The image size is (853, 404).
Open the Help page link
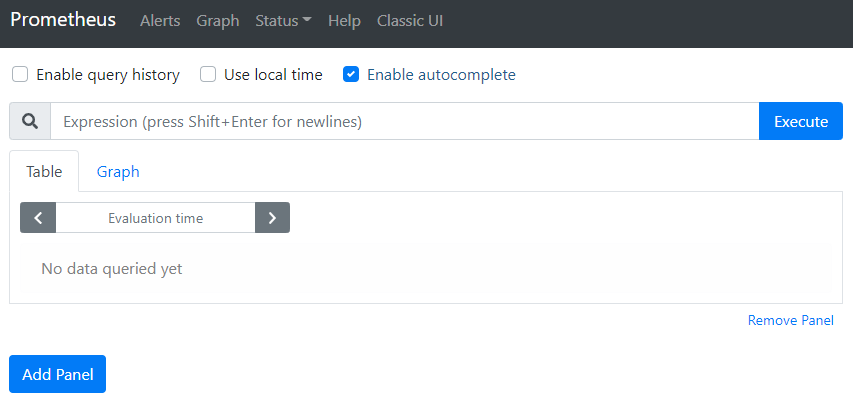tap(344, 21)
